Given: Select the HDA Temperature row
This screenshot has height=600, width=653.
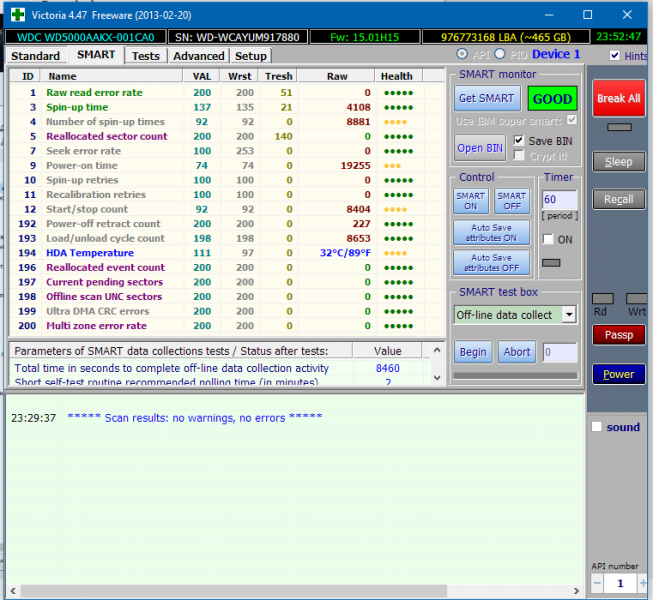Looking at the screenshot, I should coord(227,253).
